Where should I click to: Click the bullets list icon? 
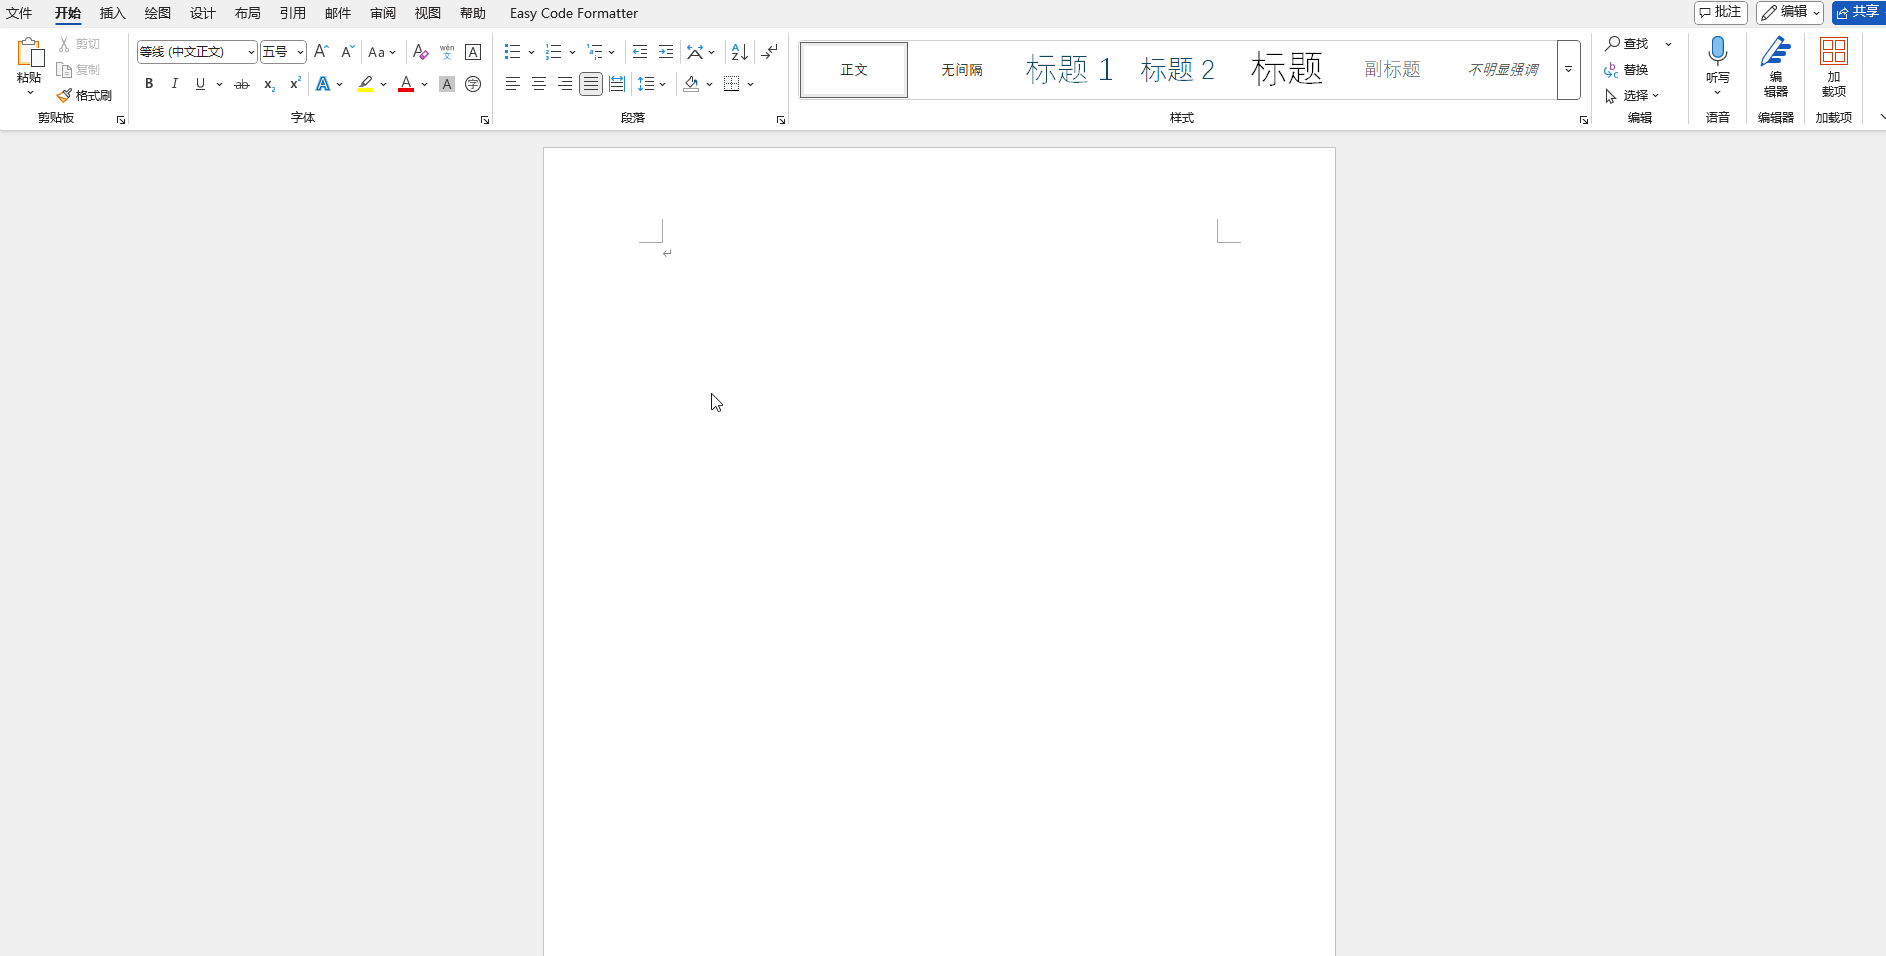(512, 52)
